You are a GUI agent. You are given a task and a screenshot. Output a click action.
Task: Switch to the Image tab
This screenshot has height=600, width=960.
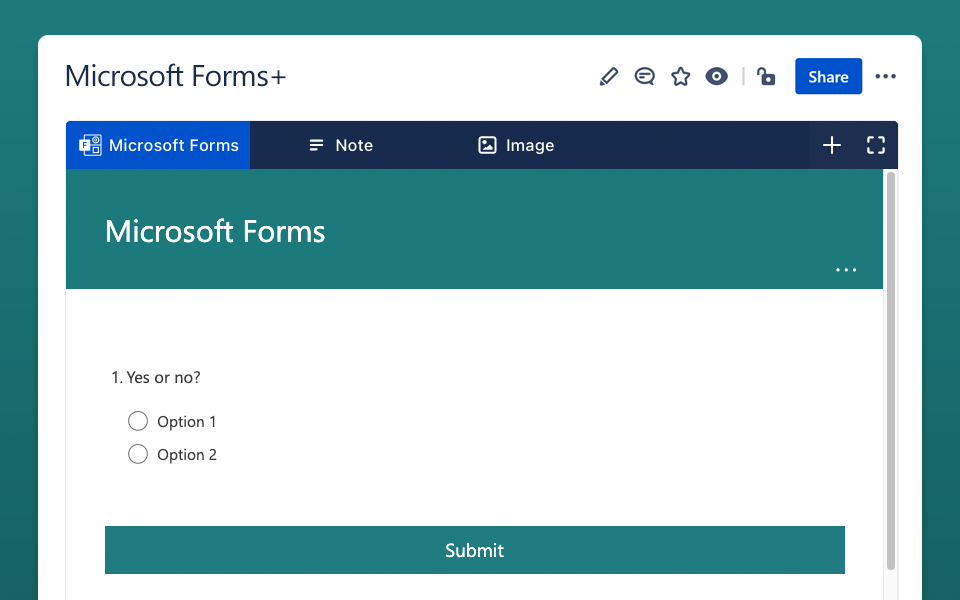click(x=515, y=145)
